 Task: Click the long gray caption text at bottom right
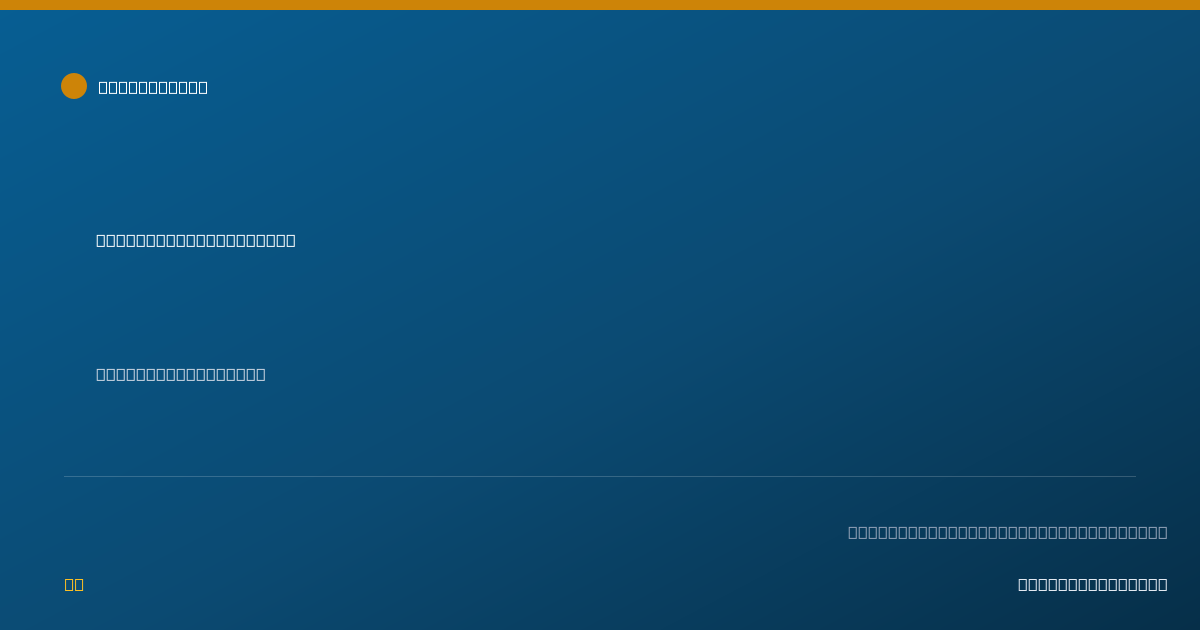(1008, 532)
